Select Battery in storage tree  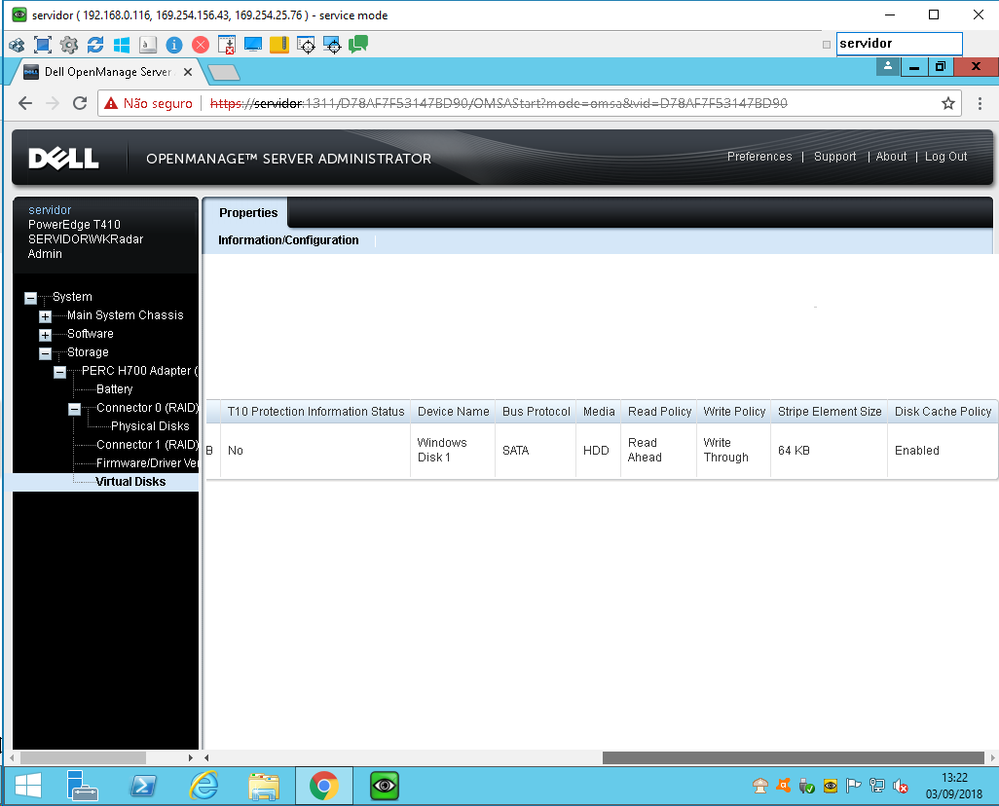point(114,389)
